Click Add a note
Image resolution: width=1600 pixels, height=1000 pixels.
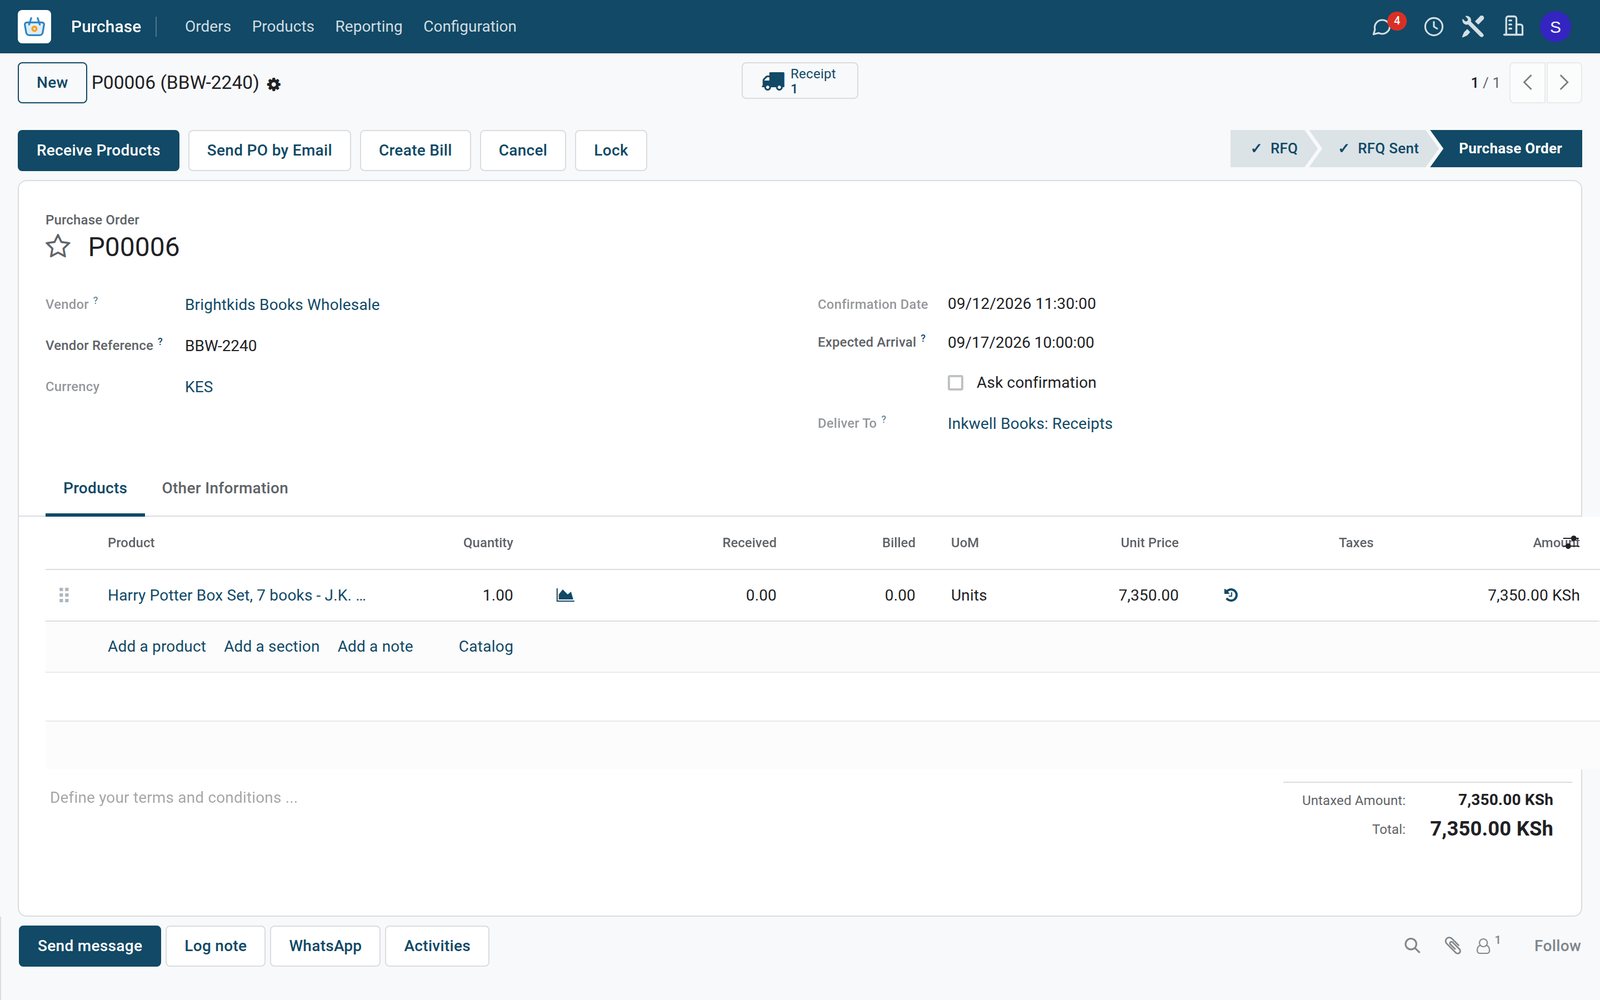pyautogui.click(x=375, y=647)
